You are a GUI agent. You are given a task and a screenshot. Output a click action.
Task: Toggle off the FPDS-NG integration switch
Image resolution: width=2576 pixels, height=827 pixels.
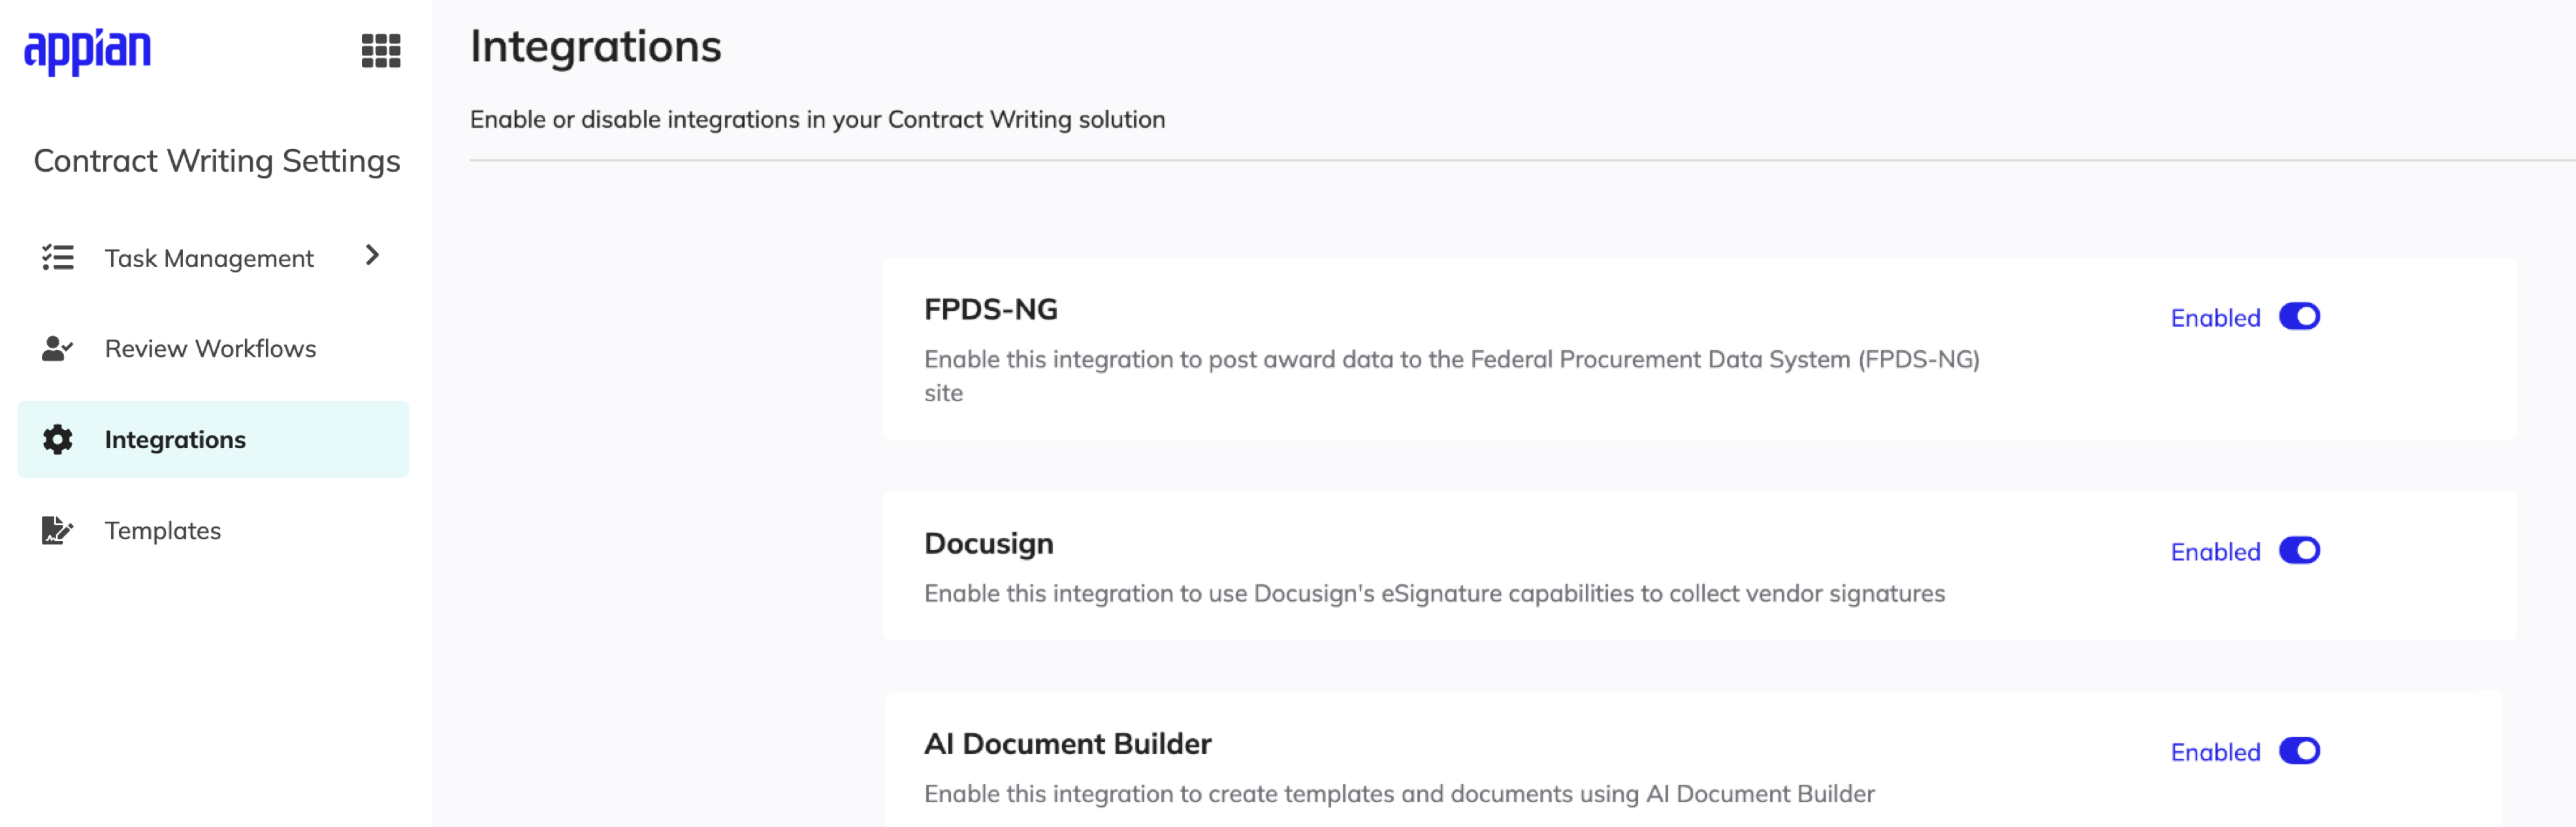2299,317
